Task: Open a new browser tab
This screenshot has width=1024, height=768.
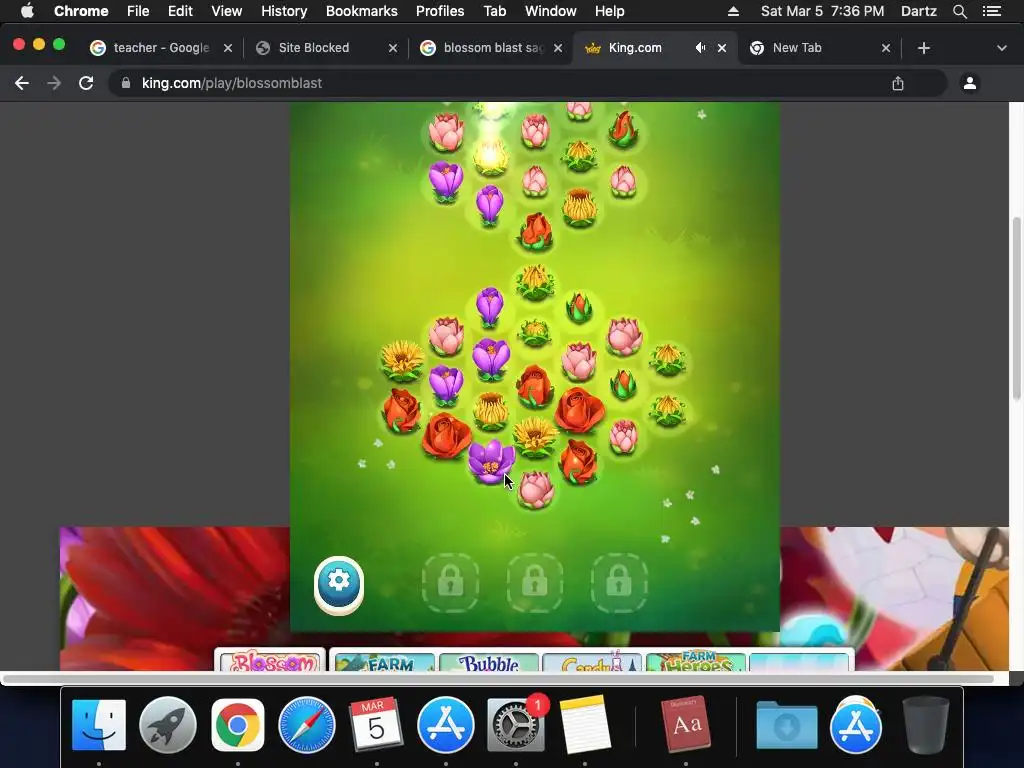Action: click(x=923, y=48)
